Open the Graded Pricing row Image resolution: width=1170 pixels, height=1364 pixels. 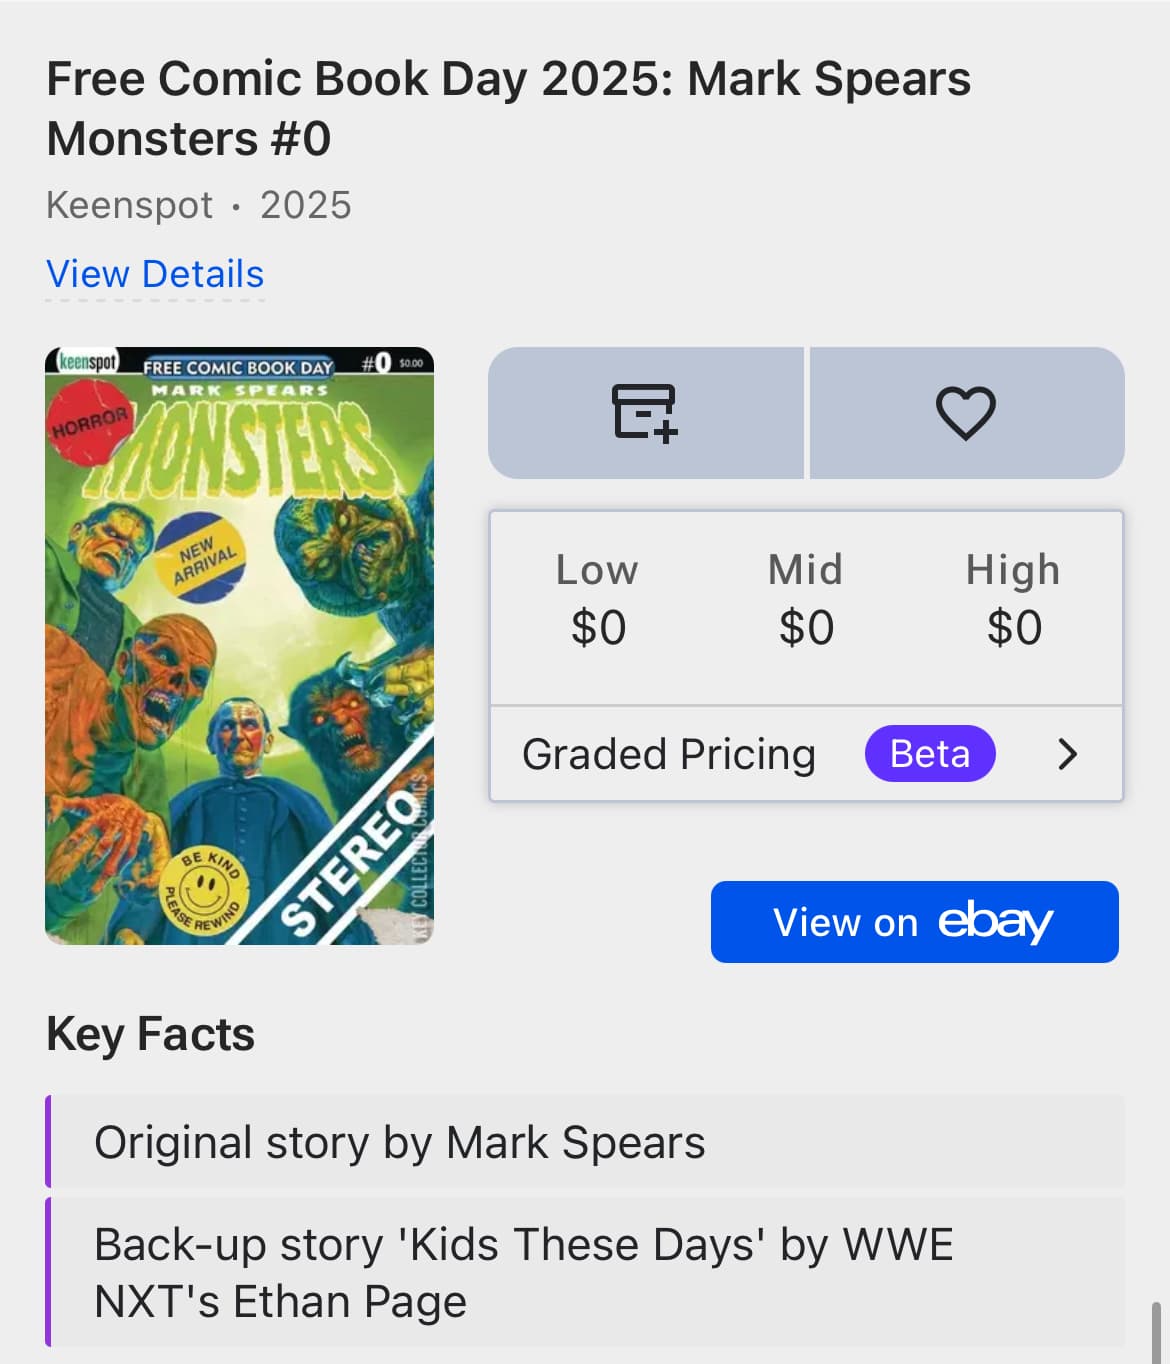[x=806, y=754]
